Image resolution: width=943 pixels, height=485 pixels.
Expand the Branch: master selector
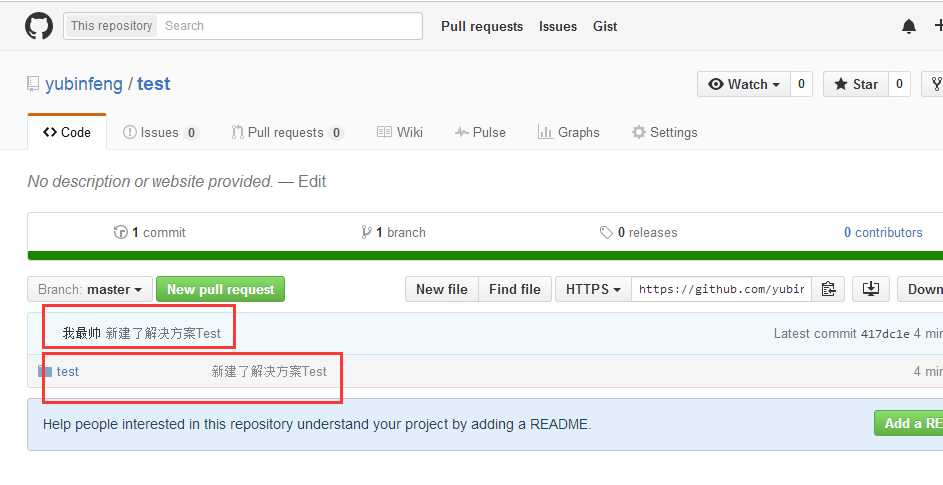[x=89, y=289]
